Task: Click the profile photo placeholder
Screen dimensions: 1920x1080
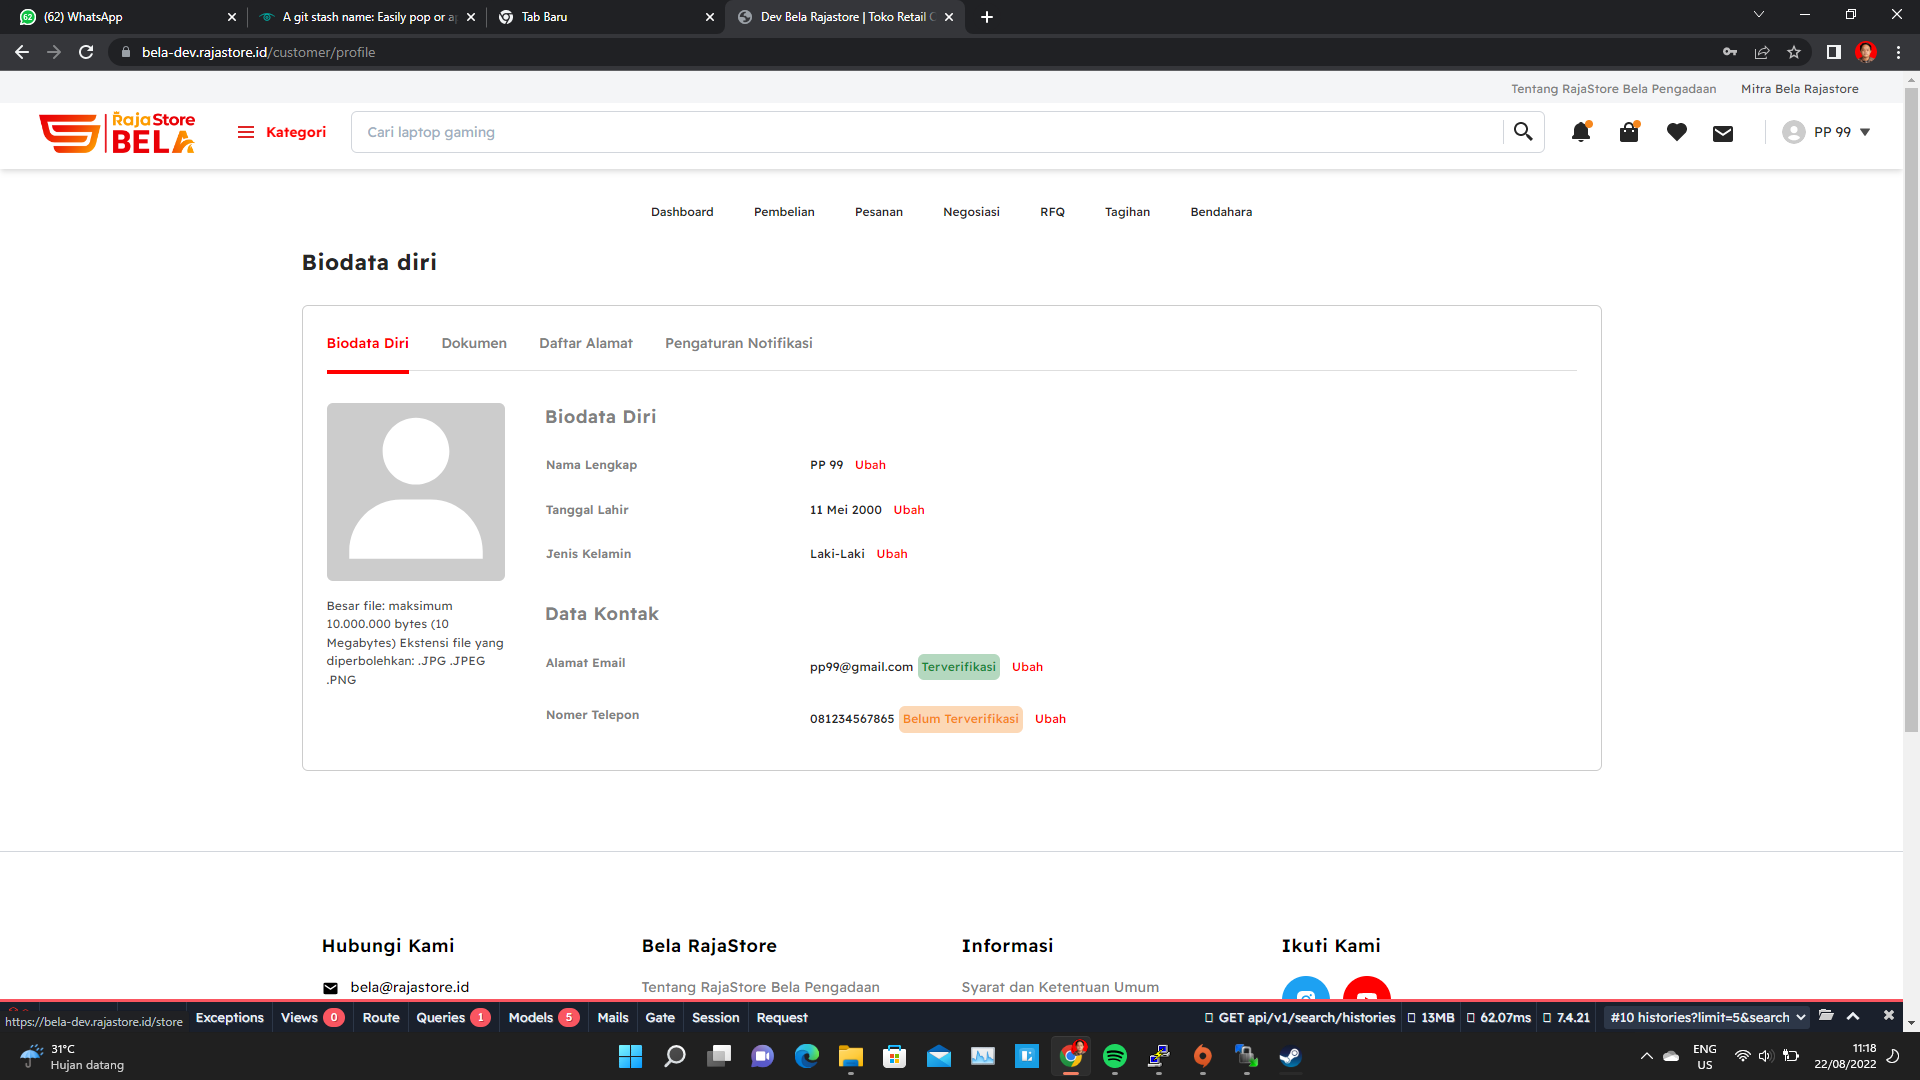Action: pyautogui.click(x=416, y=492)
